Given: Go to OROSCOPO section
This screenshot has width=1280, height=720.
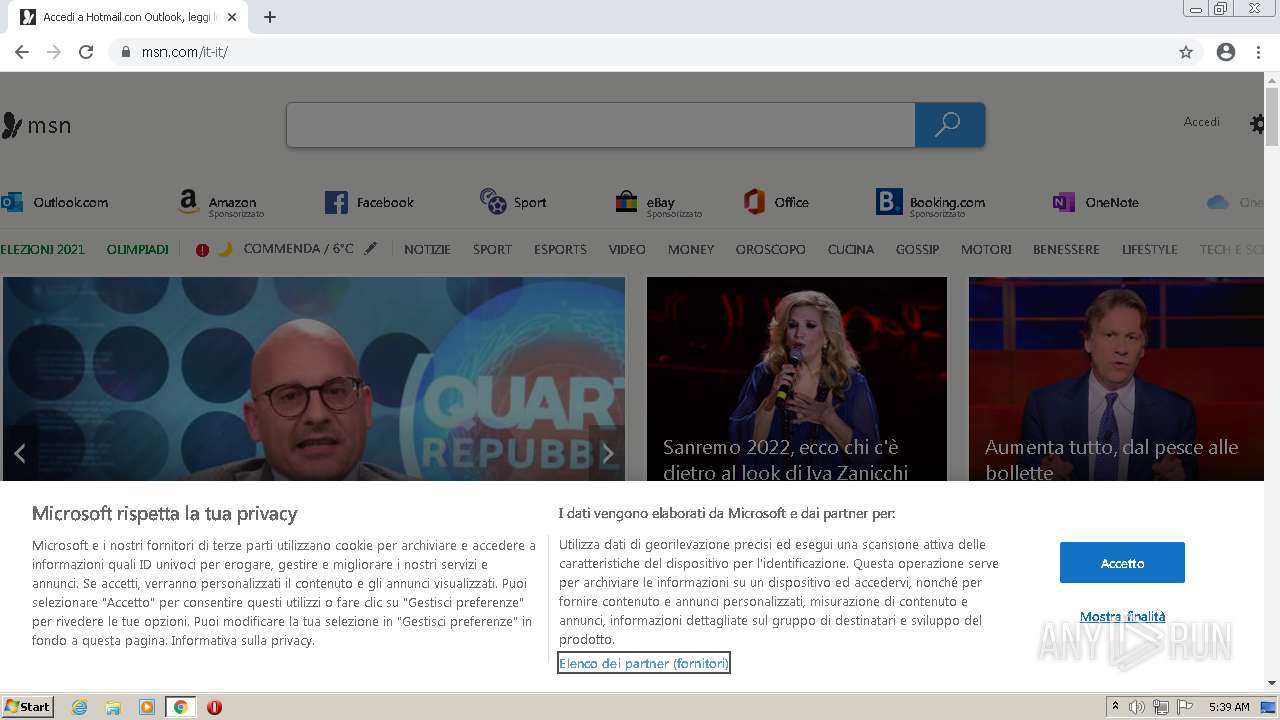Looking at the screenshot, I should click(x=770, y=249).
